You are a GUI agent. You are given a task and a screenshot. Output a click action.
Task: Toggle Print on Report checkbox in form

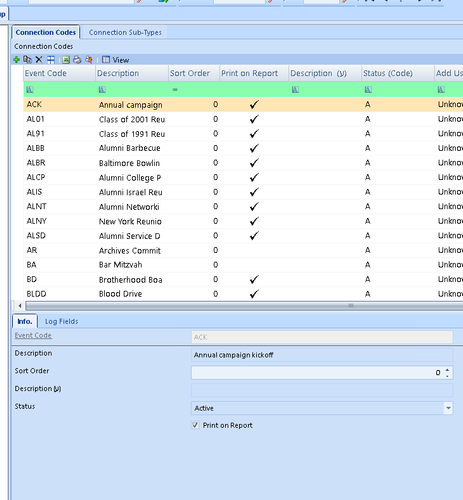[x=195, y=425]
